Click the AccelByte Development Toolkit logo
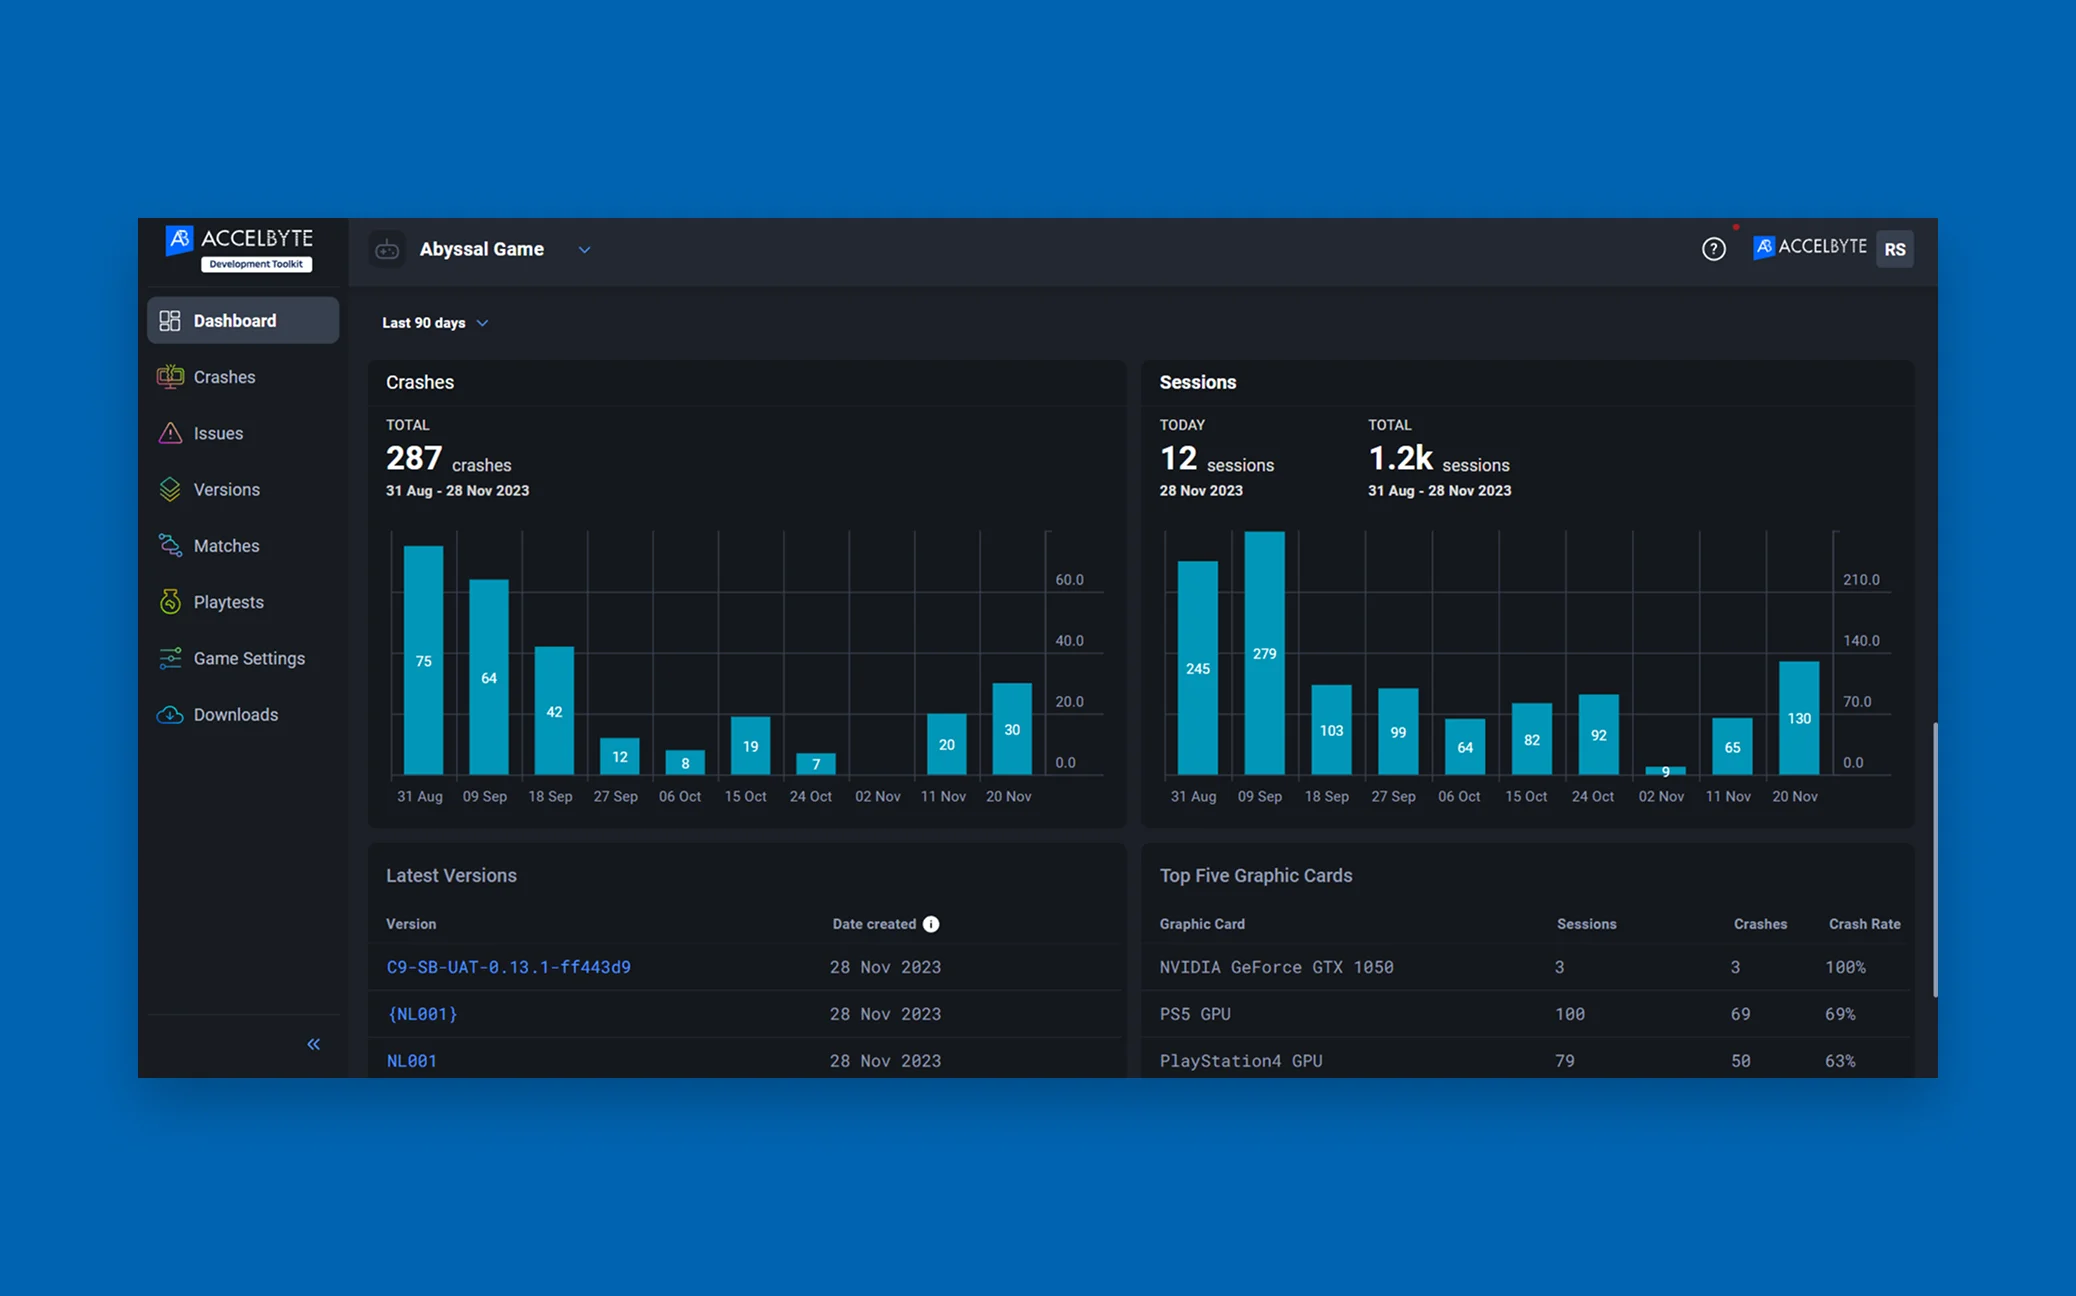 (x=240, y=248)
